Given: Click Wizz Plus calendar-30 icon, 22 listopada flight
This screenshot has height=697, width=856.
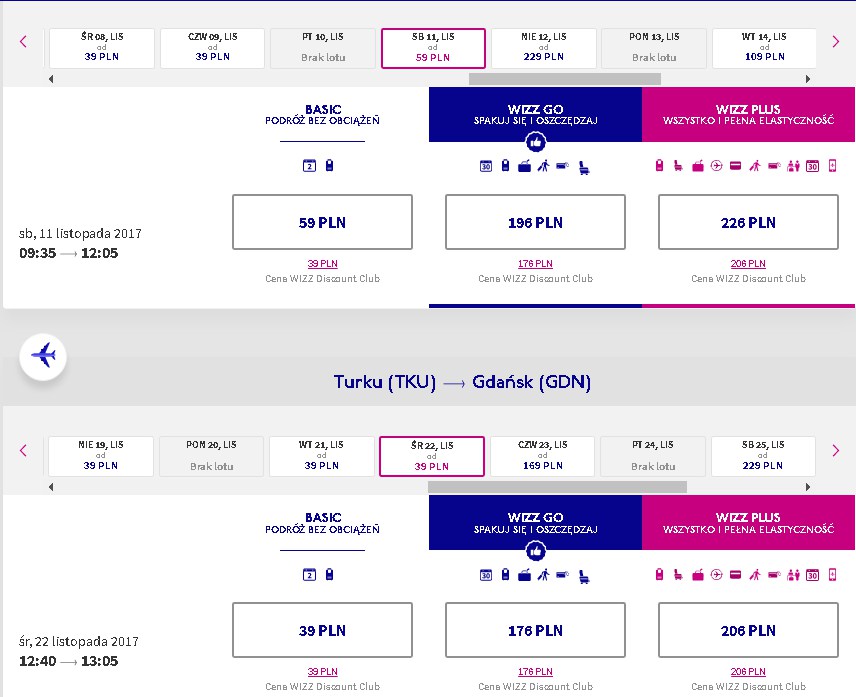Looking at the screenshot, I should (x=813, y=575).
